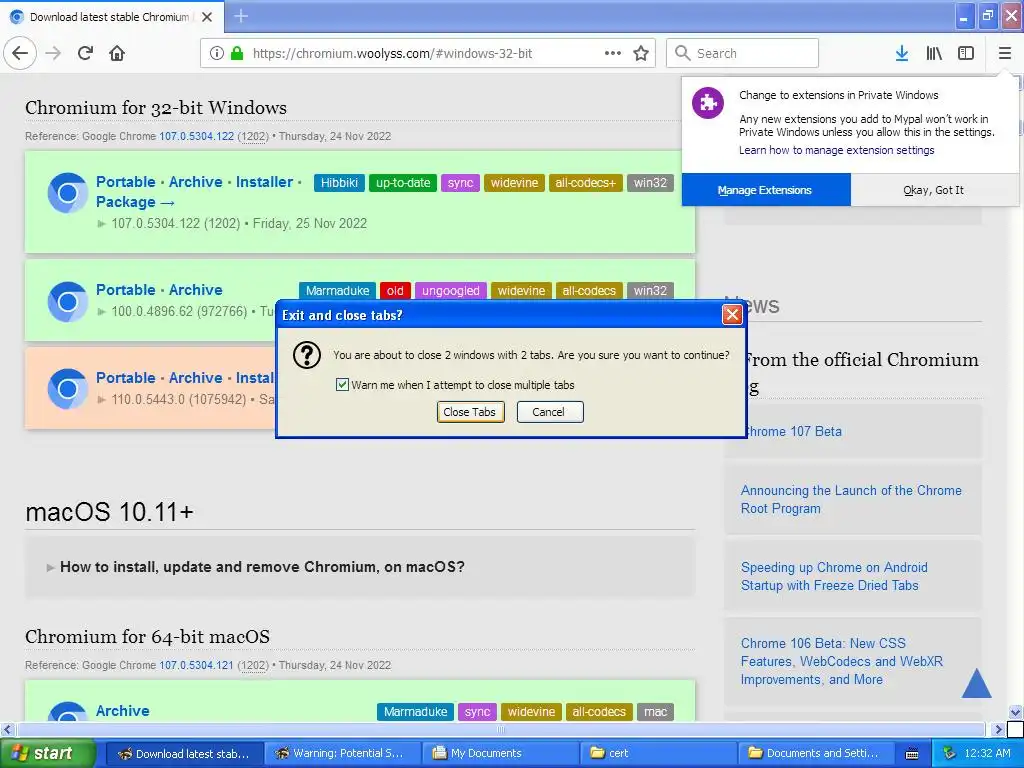Click the horizontal scrollbar thumb
Image resolution: width=1024 pixels, height=768 pixels.
coord(500,729)
